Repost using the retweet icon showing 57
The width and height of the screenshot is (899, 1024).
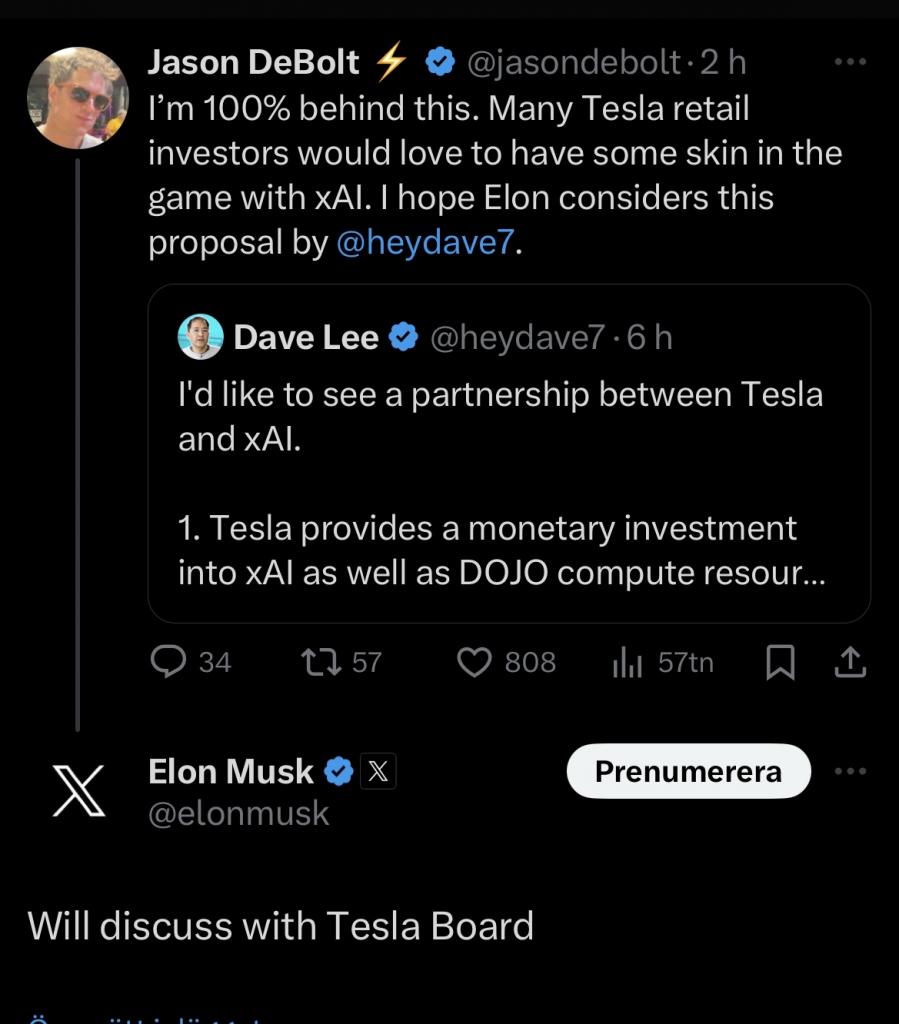click(x=321, y=662)
